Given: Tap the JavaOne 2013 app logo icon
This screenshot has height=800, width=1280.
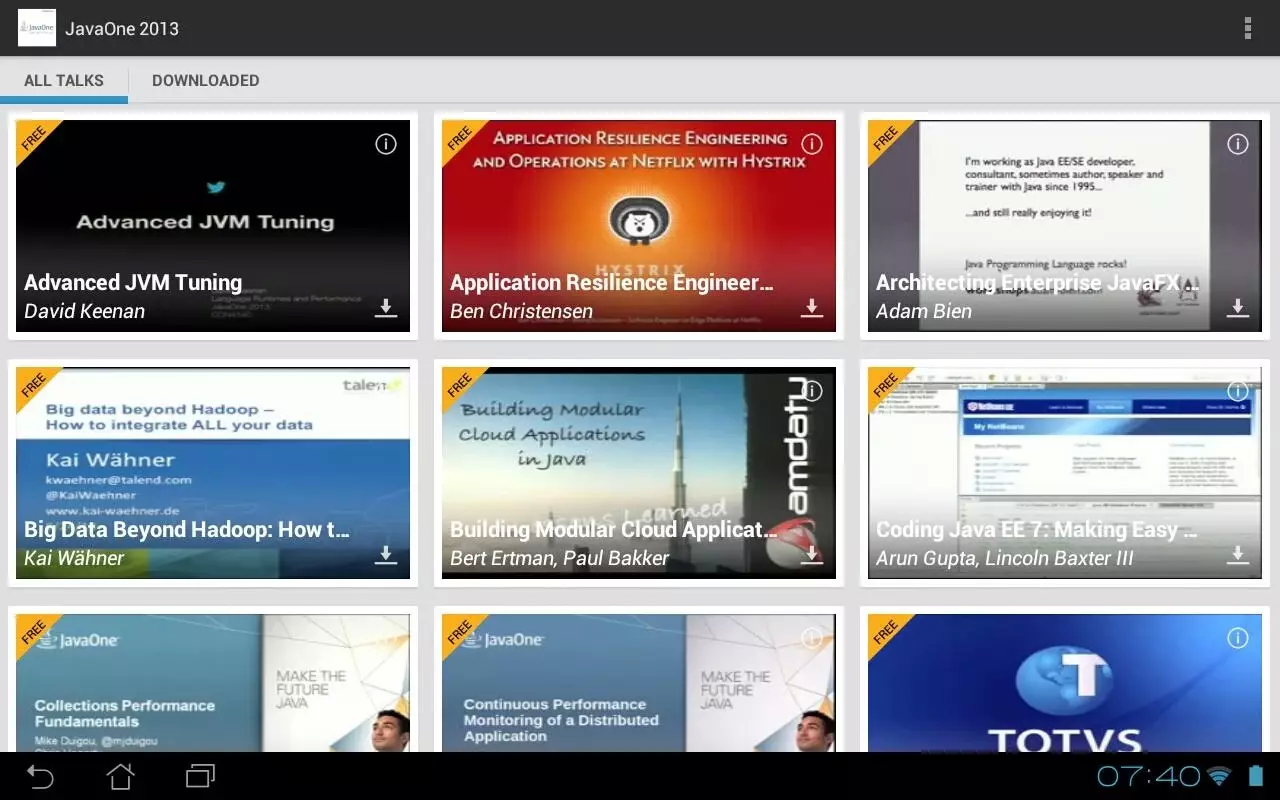Looking at the screenshot, I should 37,28.
